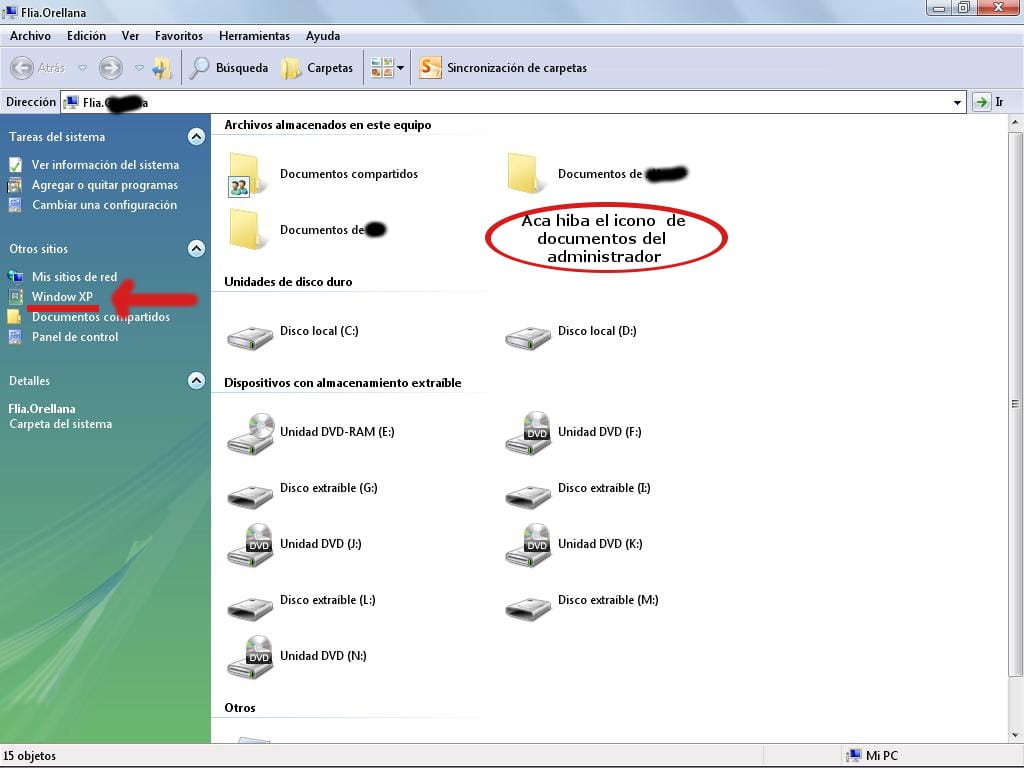Collapse the Detalles panel
Image resolution: width=1024 pixels, height=768 pixels.
[x=196, y=381]
